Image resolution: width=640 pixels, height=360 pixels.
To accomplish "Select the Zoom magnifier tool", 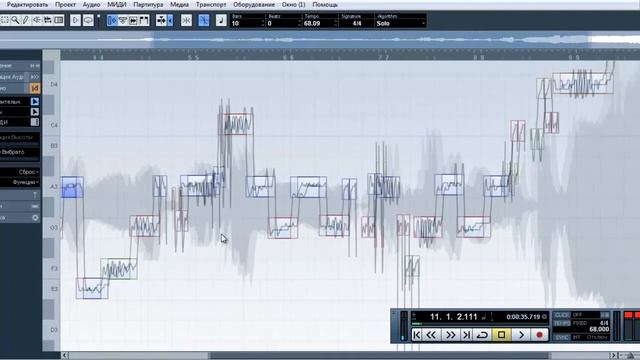I will [15, 20].
